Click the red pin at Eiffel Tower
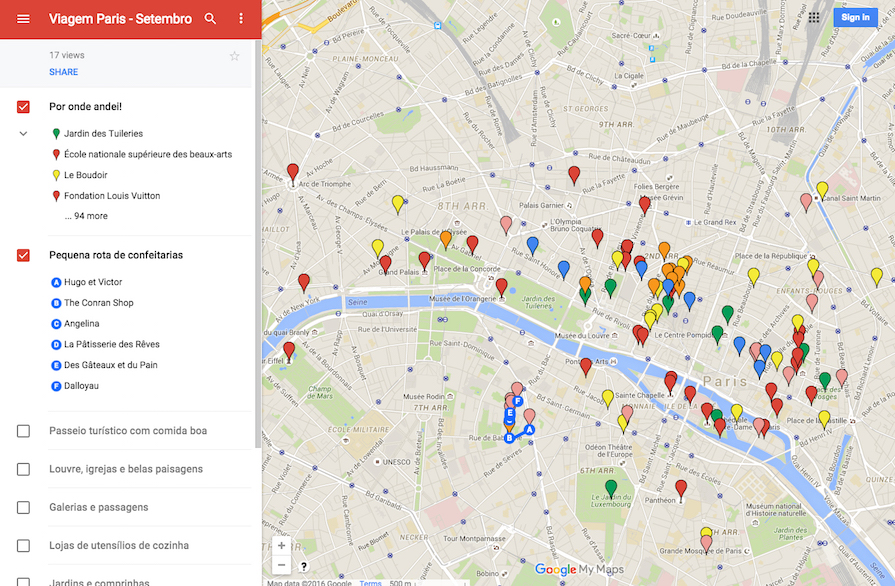 click(x=289, y=351)
